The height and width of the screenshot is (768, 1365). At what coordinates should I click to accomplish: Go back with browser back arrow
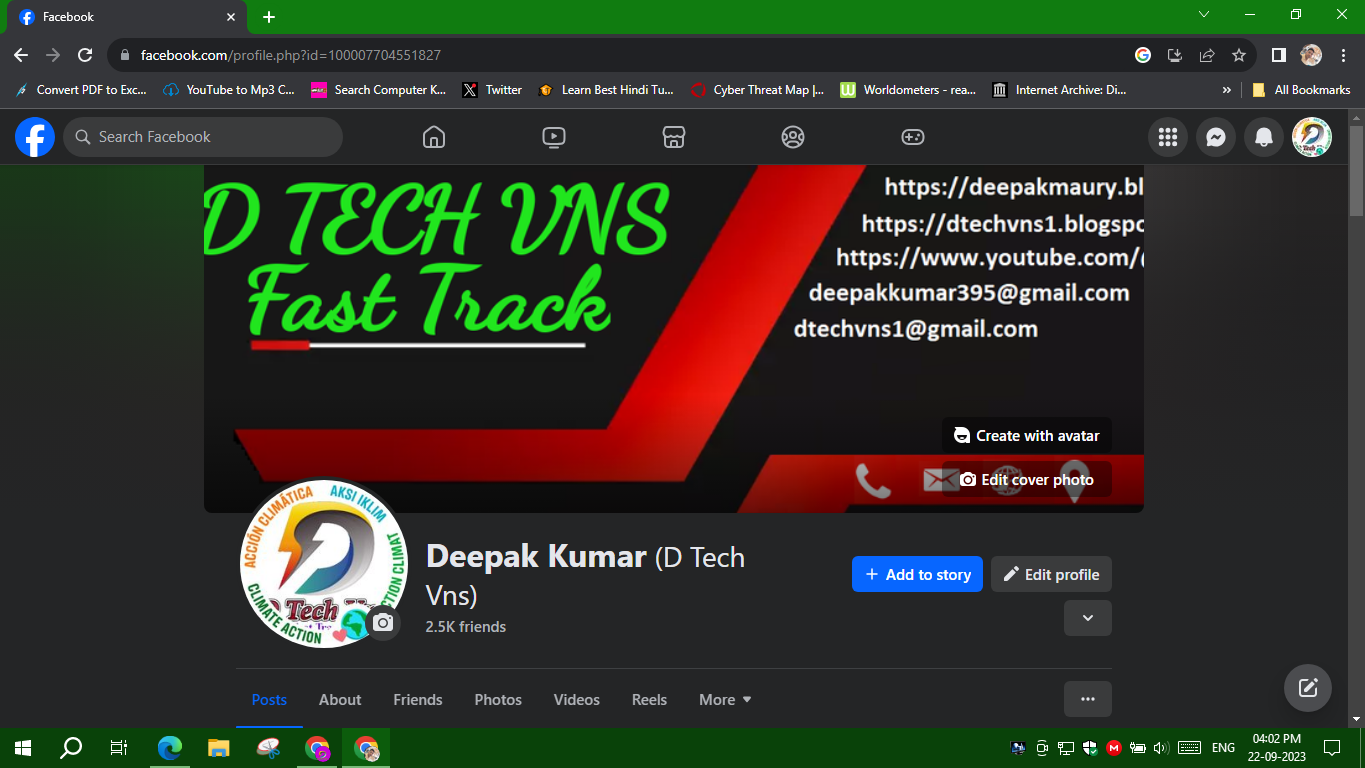(21, 55)
